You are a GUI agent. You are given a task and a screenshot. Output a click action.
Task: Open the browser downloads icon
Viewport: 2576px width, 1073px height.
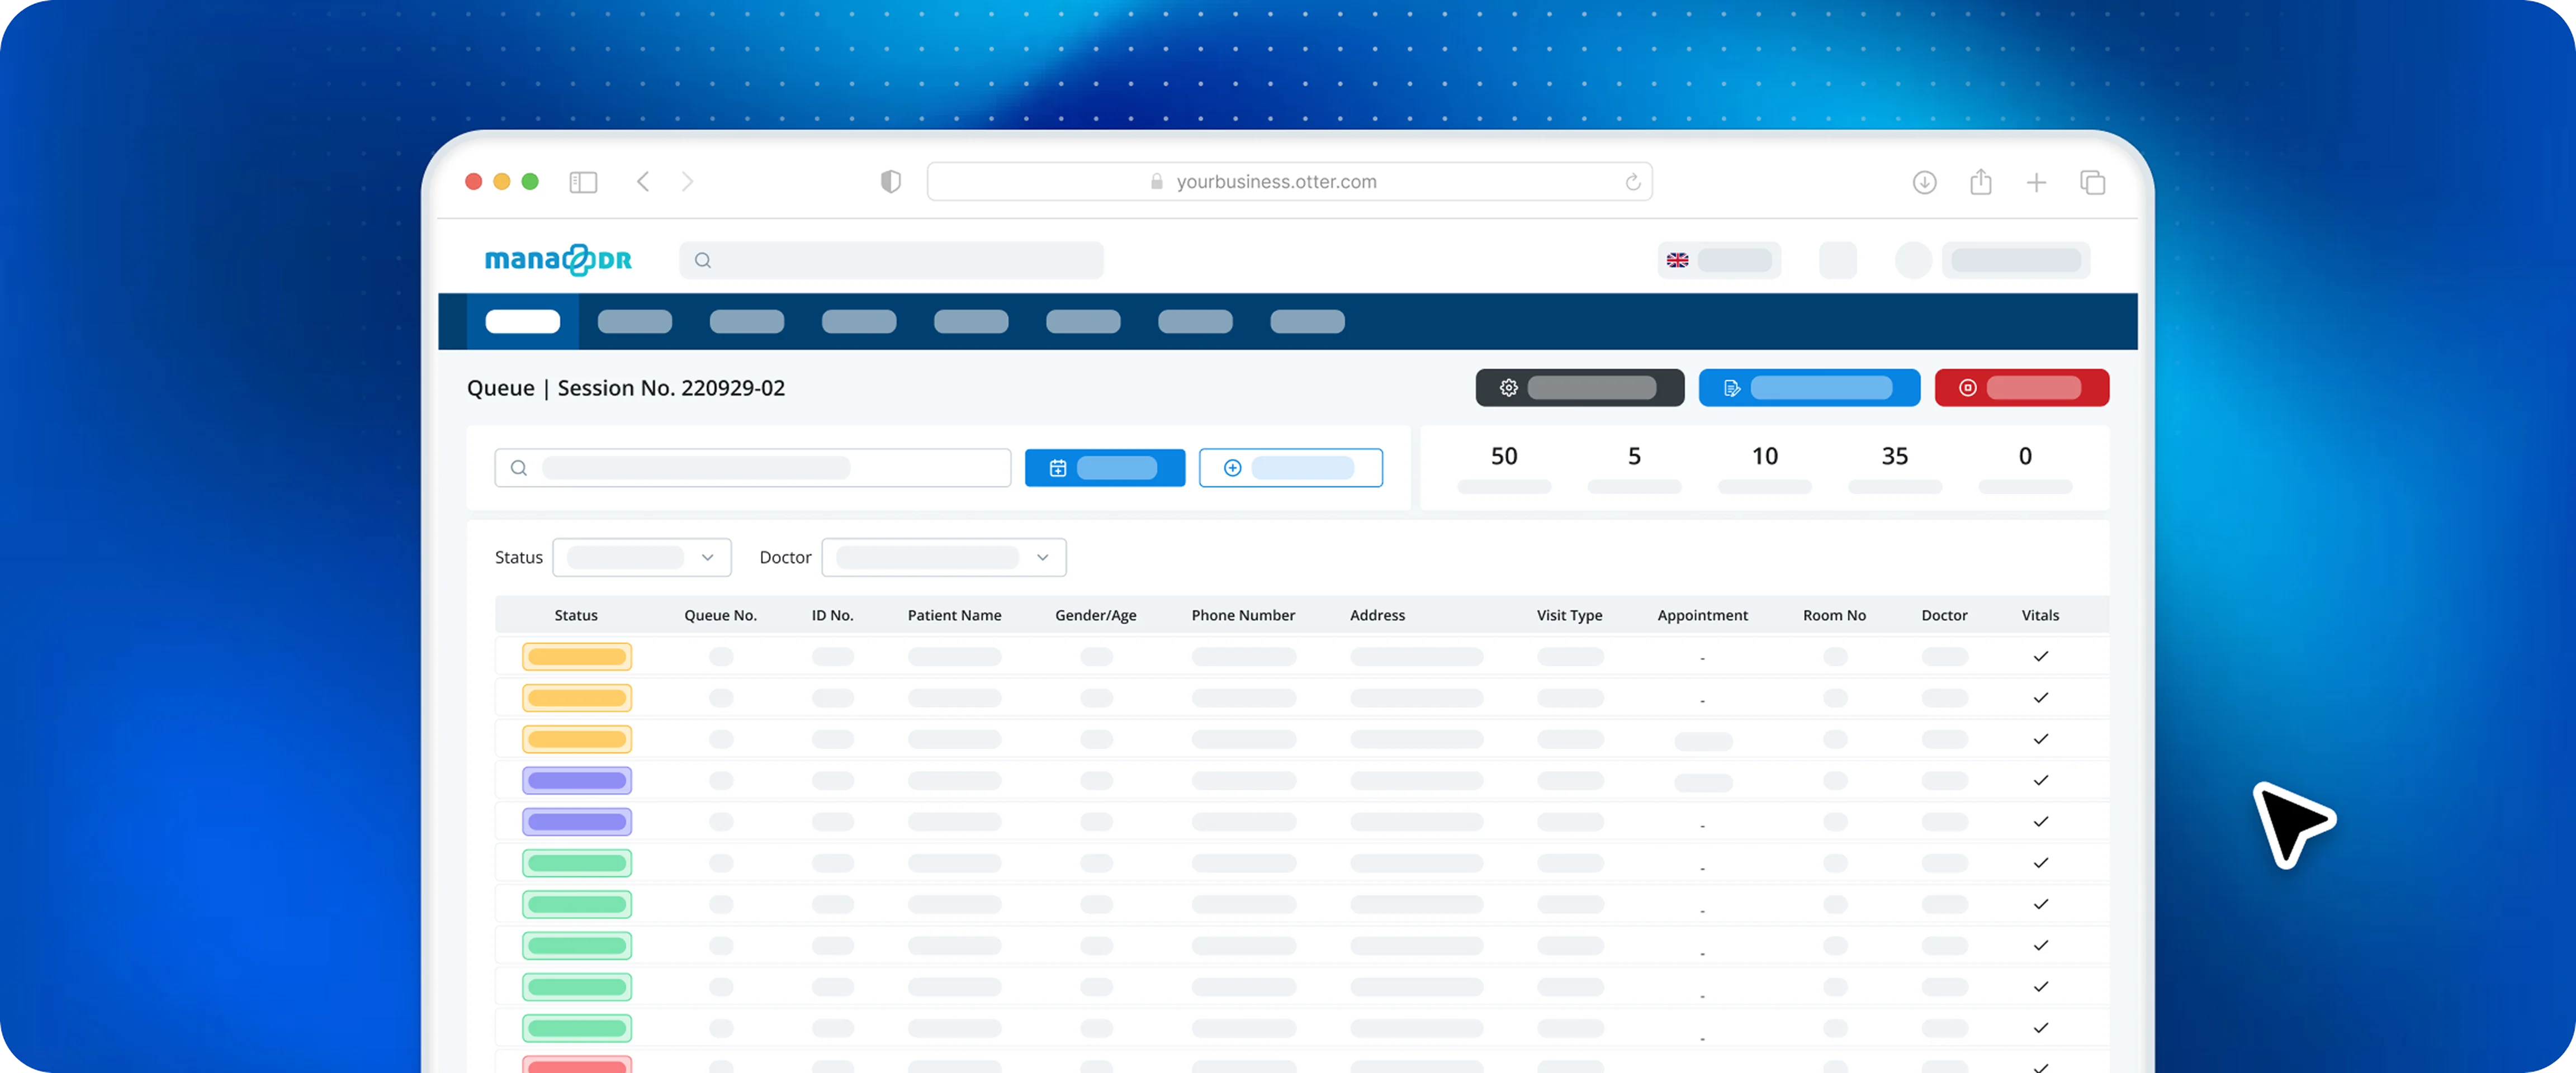pos(1924,182)
